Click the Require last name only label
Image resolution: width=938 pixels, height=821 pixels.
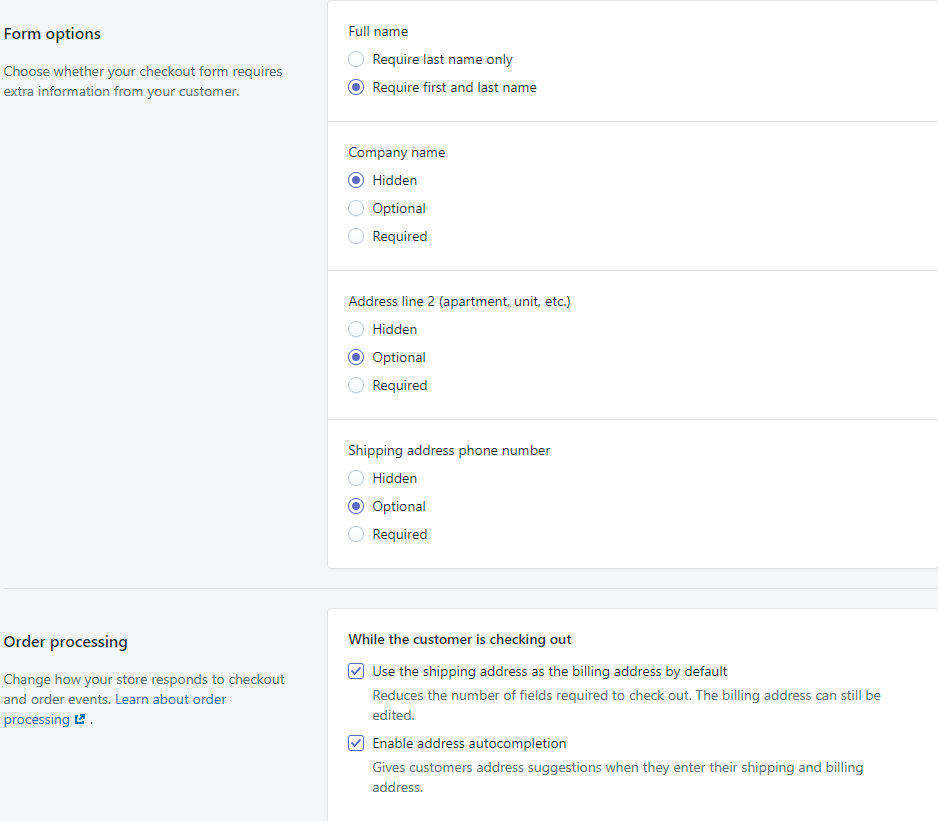442,59
